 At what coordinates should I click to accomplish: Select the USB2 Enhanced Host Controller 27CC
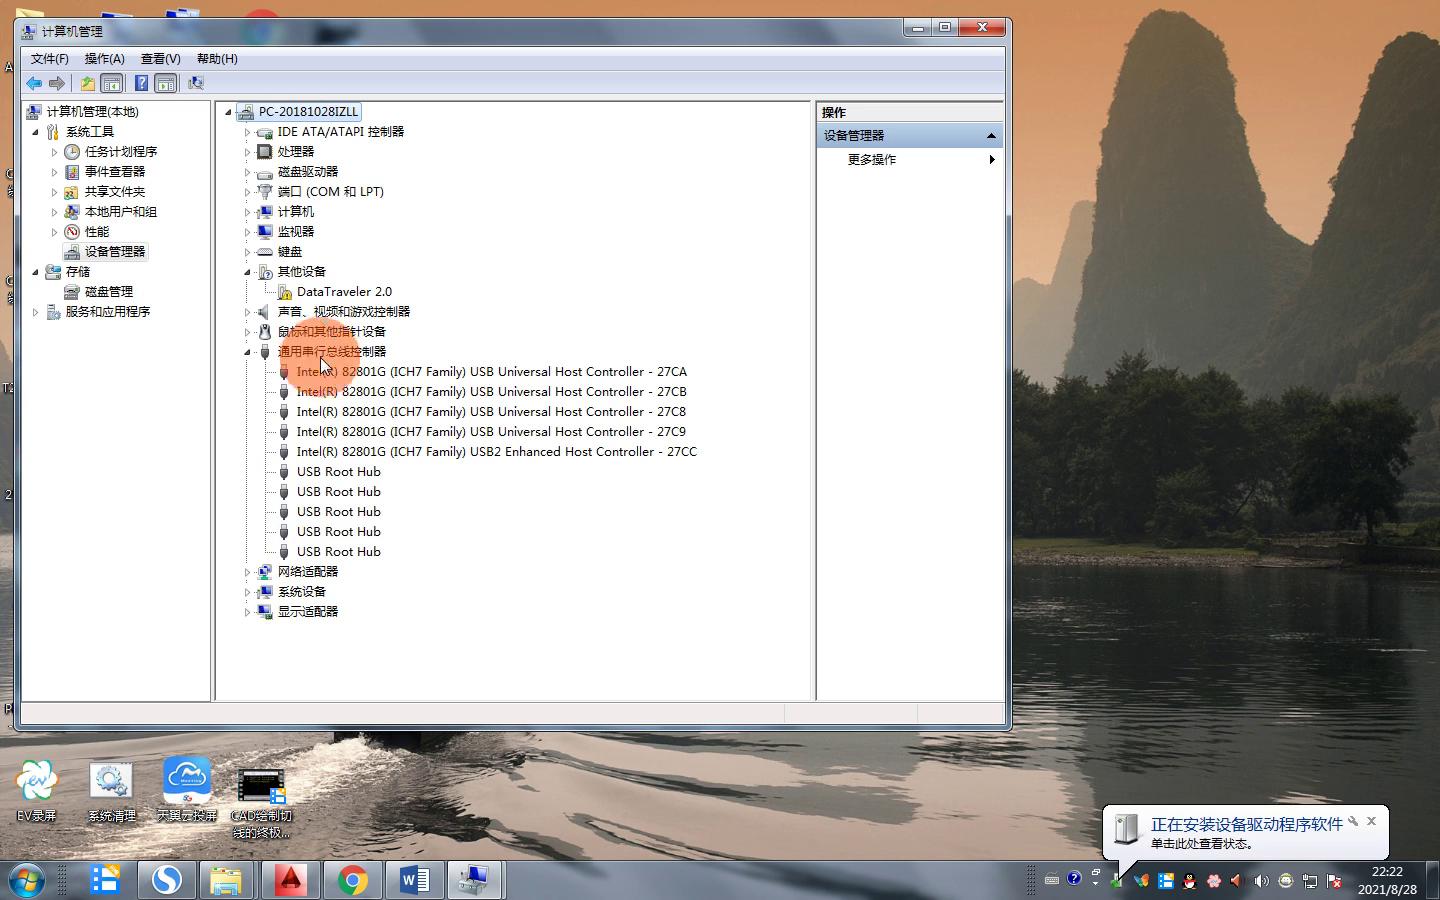click(x=496, y=452)
